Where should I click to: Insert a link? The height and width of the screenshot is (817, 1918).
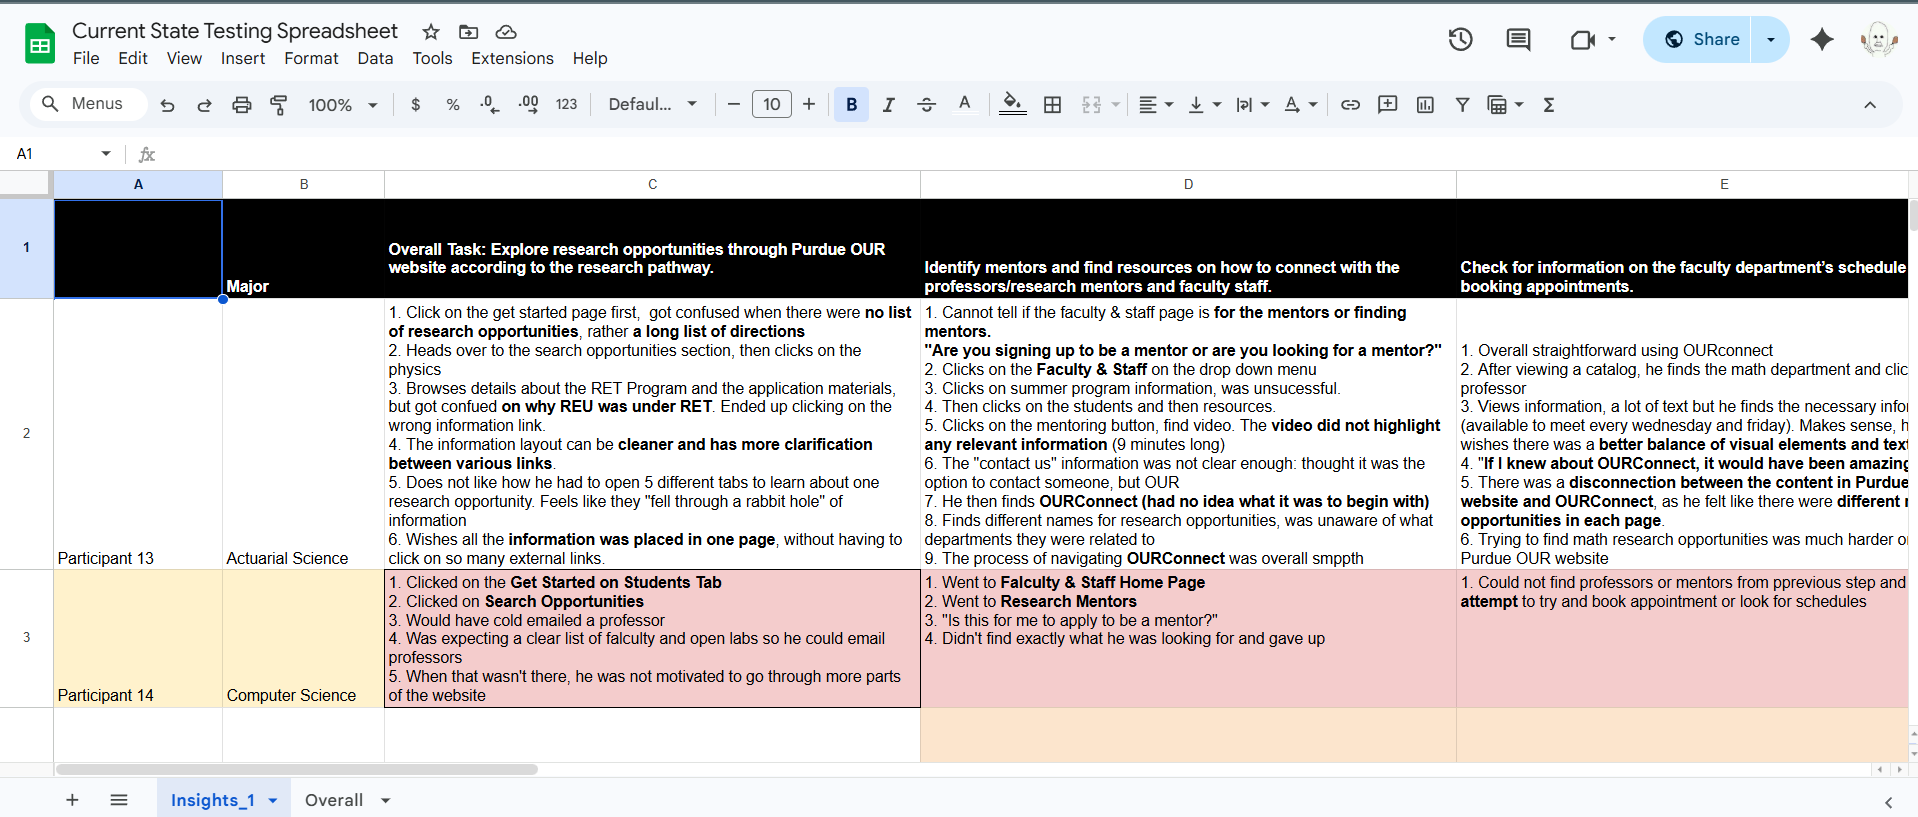pos(1350,105)
